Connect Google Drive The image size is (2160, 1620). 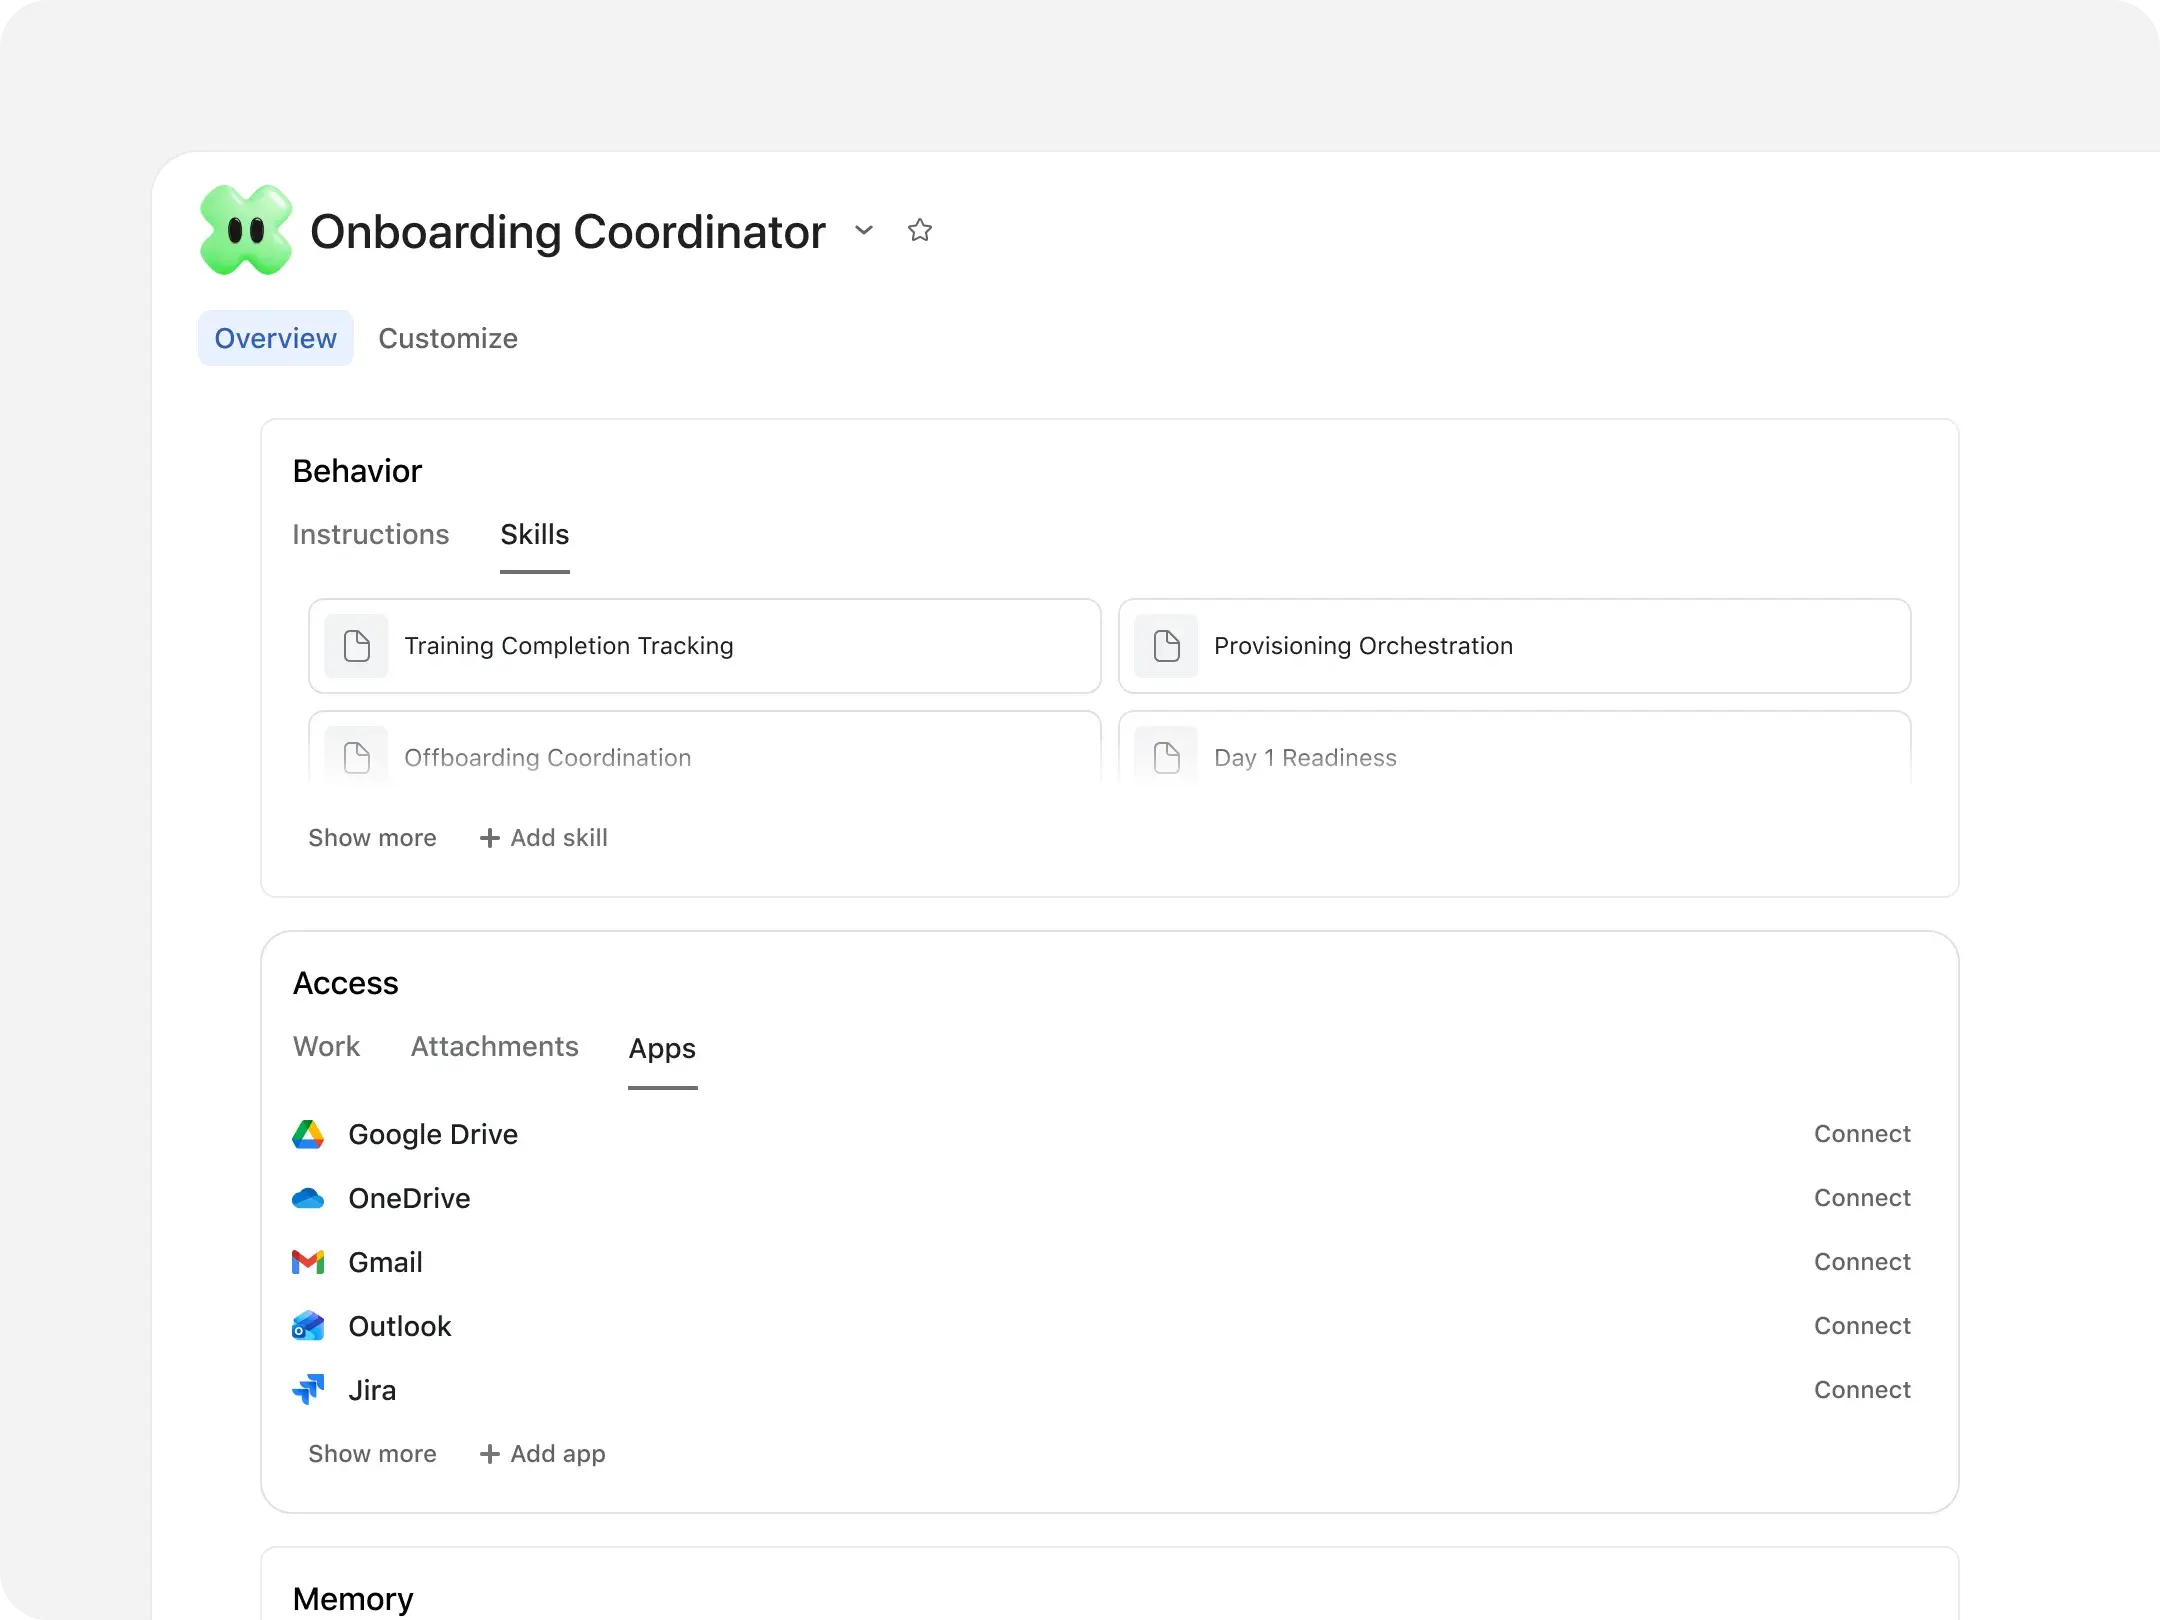coord(1862,1134)
